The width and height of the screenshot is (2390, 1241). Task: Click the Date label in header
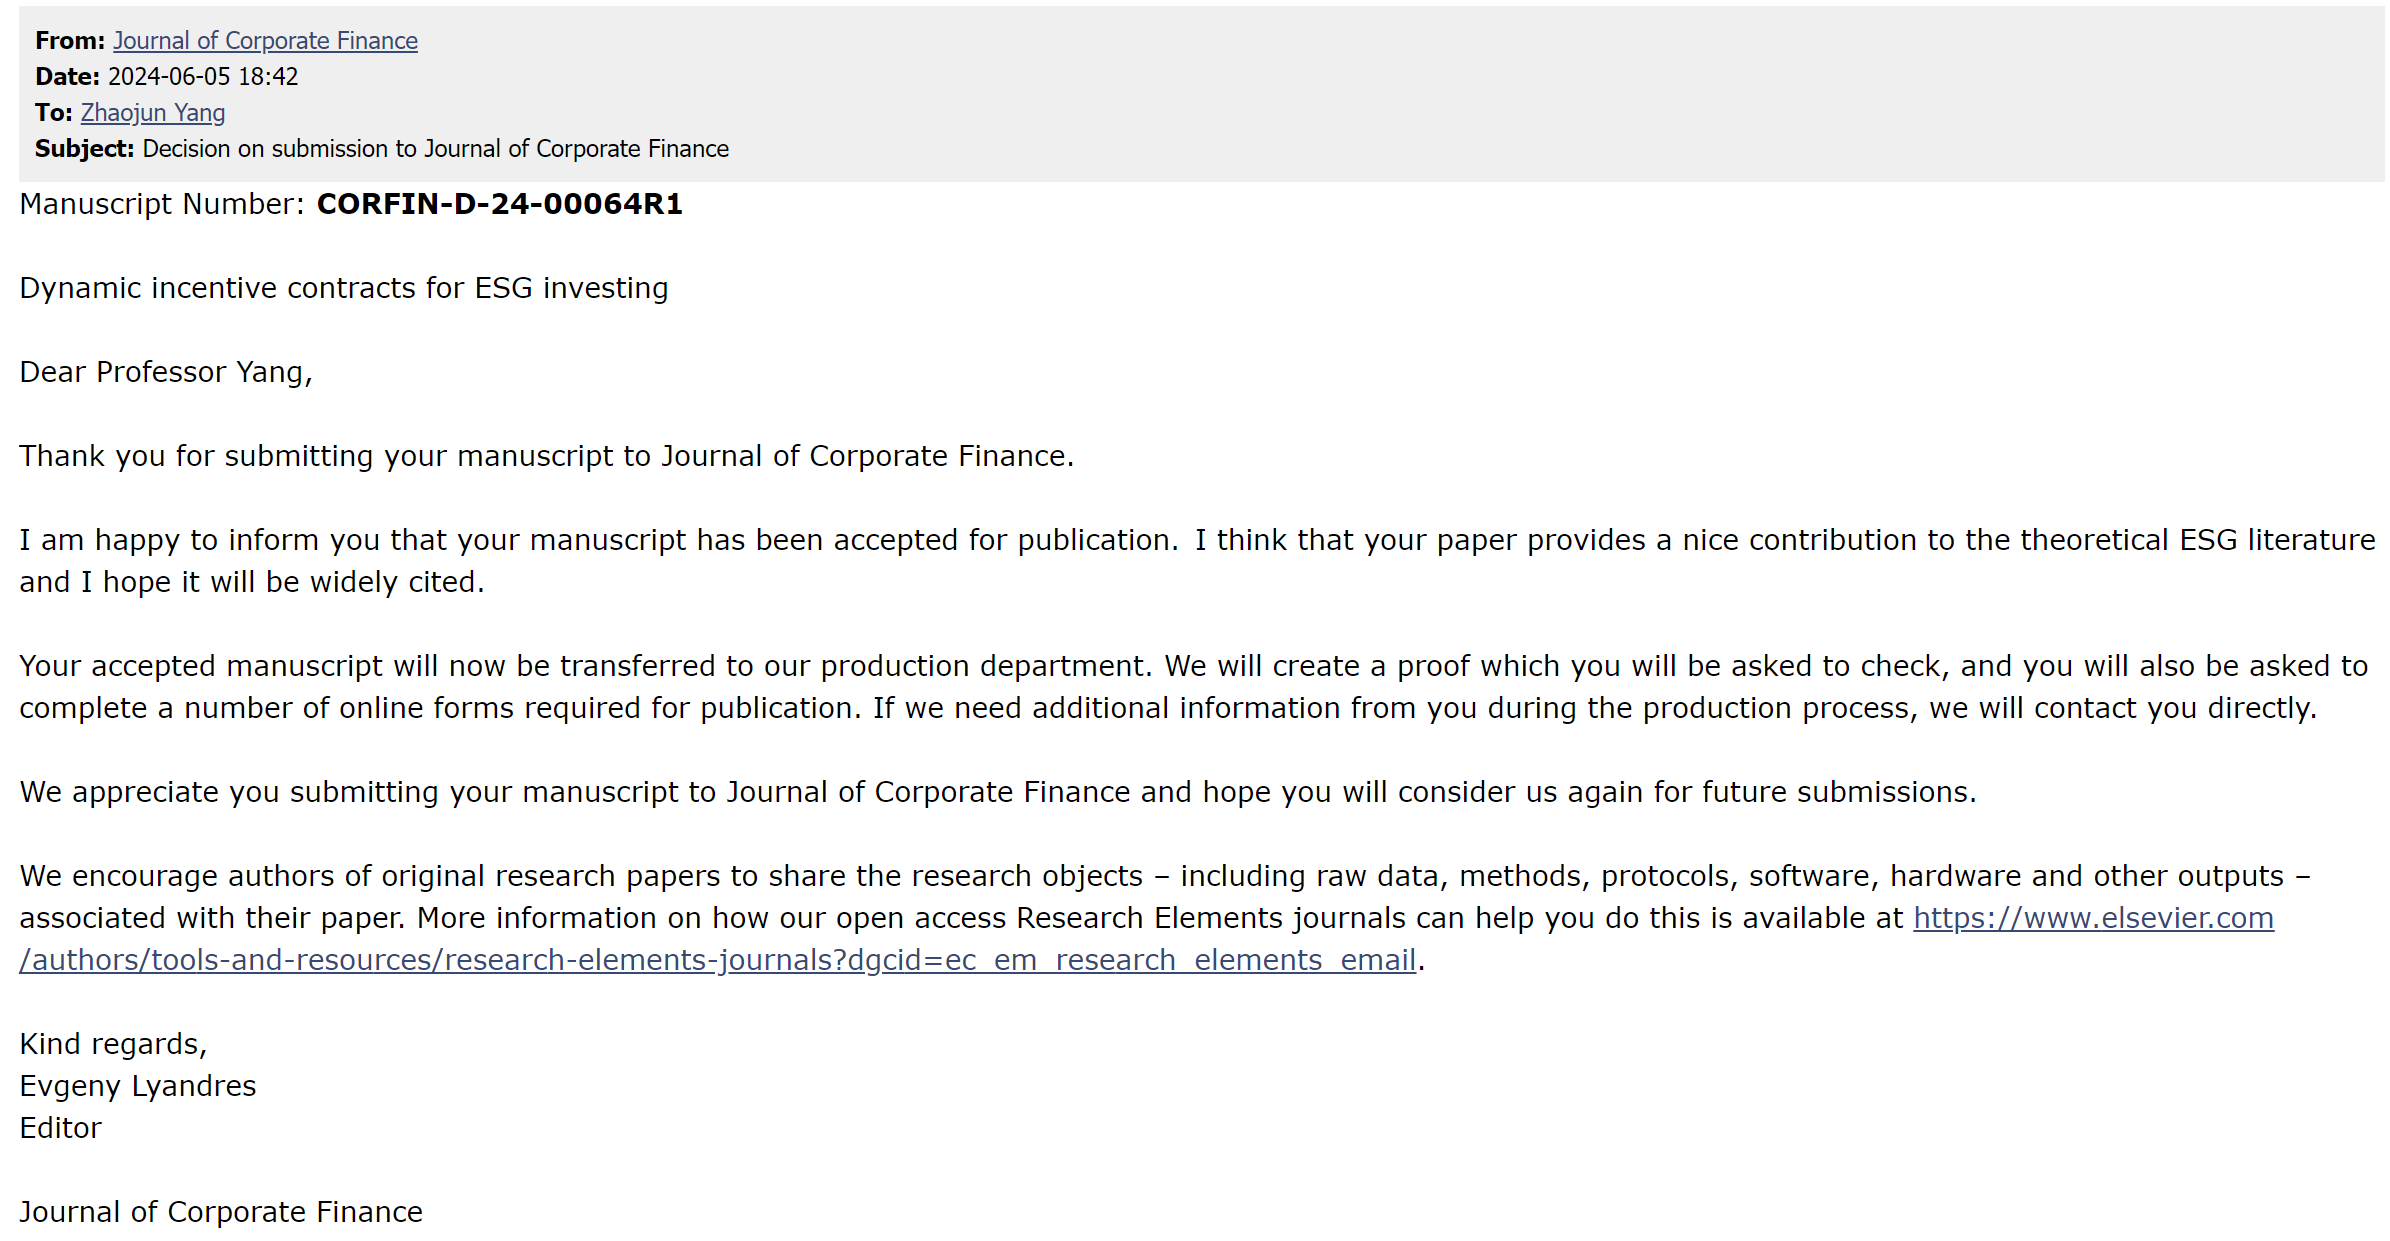67,77
